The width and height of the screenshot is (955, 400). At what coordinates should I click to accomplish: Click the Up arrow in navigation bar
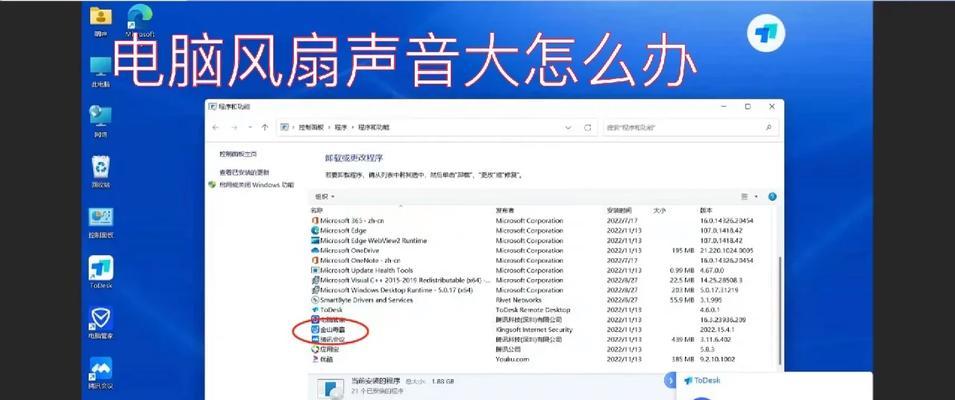coord(264,127)
